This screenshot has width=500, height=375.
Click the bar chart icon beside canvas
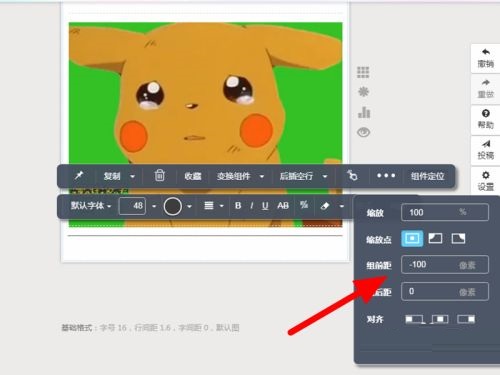click(x=364, y=112)
